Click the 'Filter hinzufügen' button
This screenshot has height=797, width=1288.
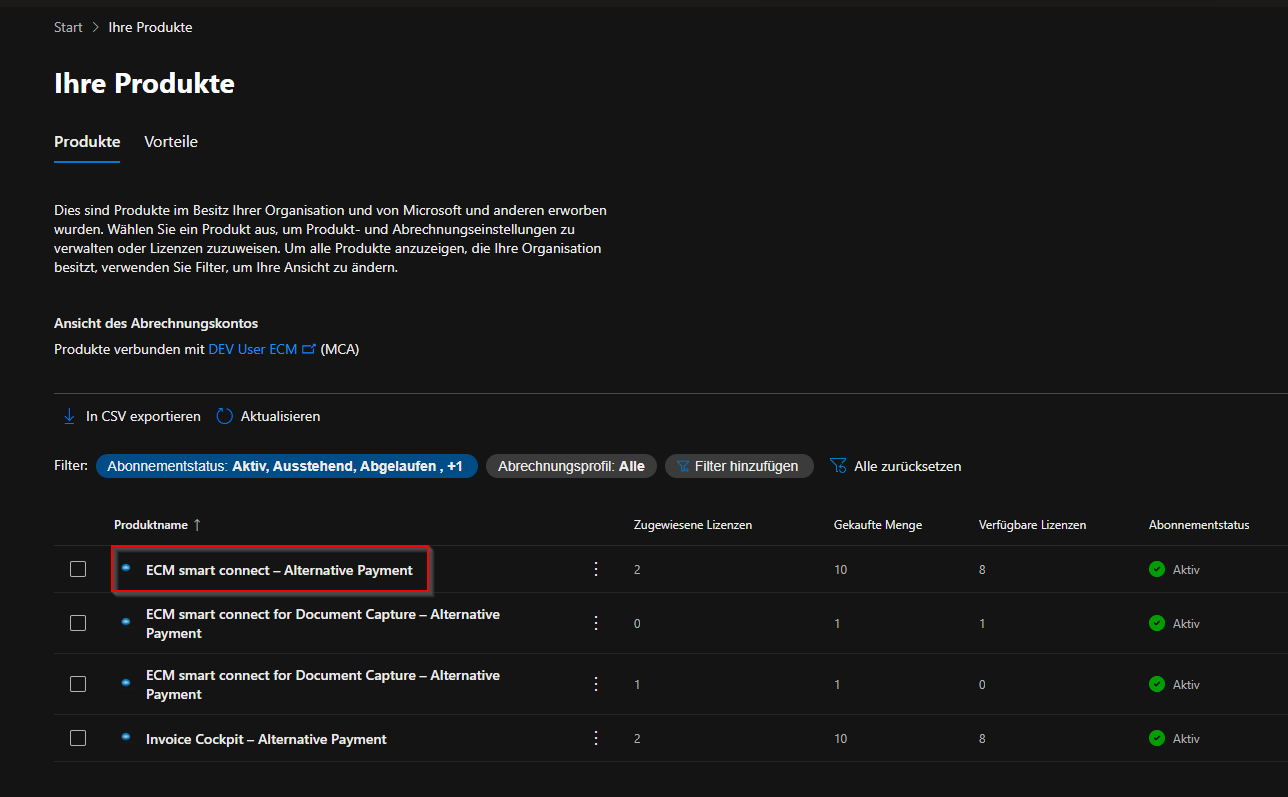click(x=739, y=466)
